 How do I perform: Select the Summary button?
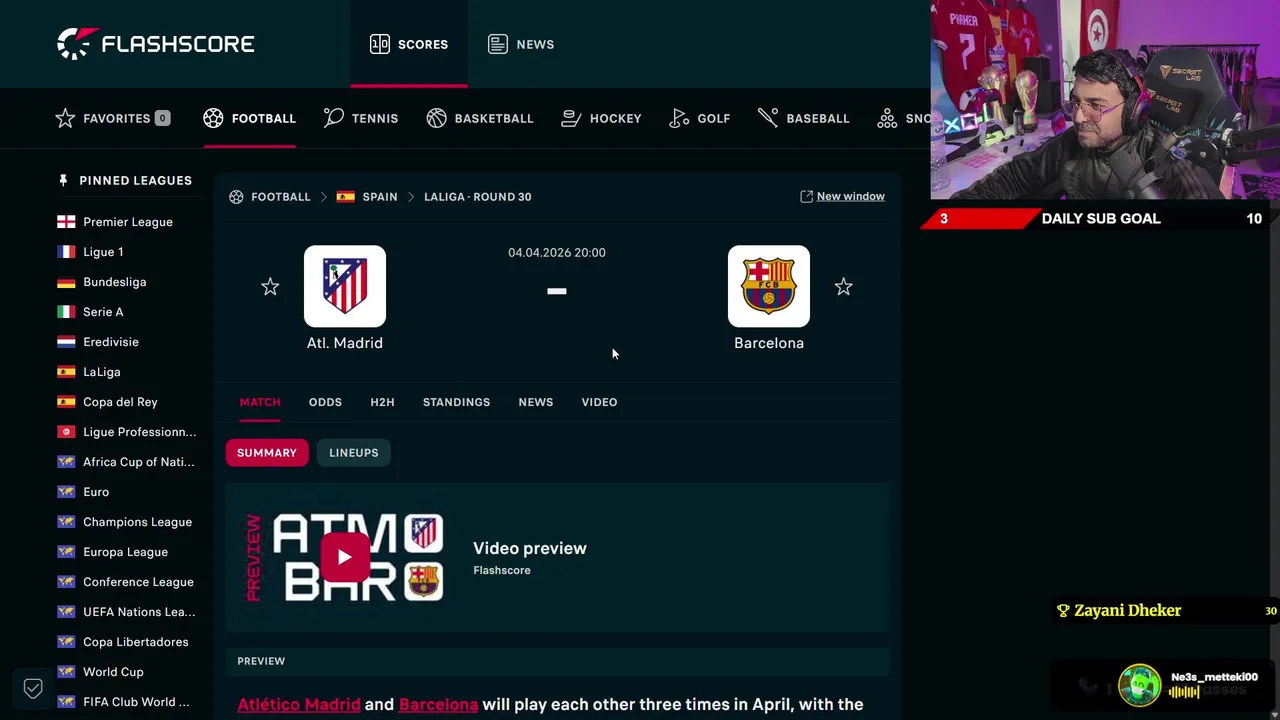pyautogui.click(x=267, y=453)
